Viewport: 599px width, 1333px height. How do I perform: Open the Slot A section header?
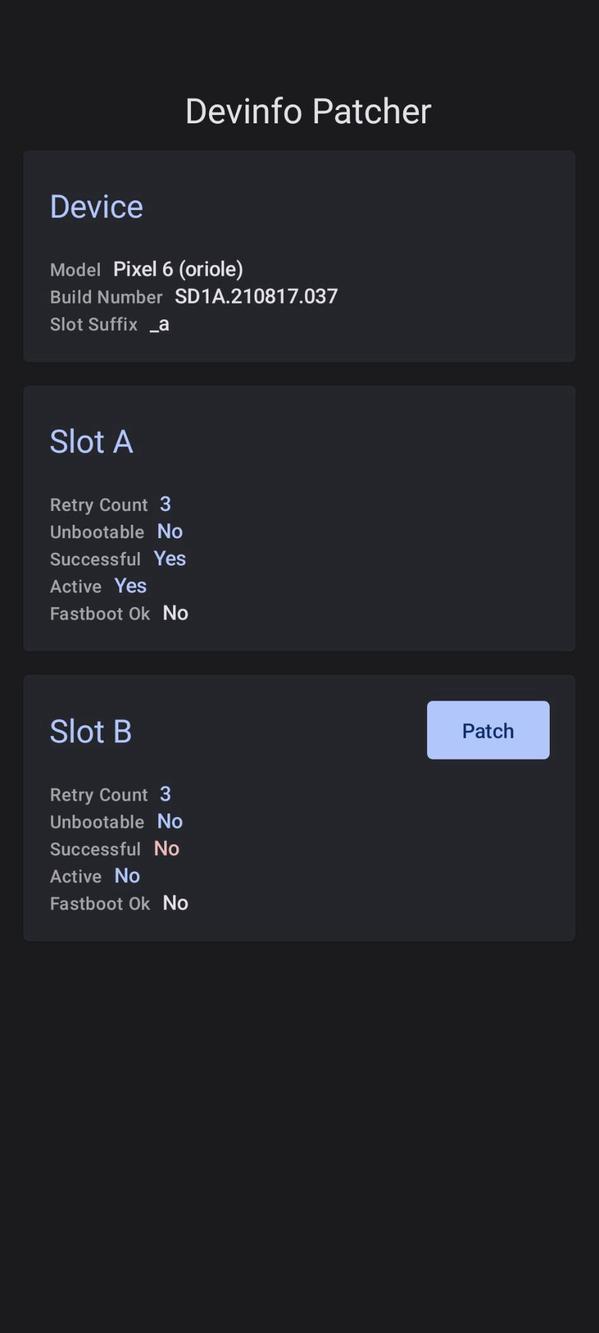coord(91,441)
